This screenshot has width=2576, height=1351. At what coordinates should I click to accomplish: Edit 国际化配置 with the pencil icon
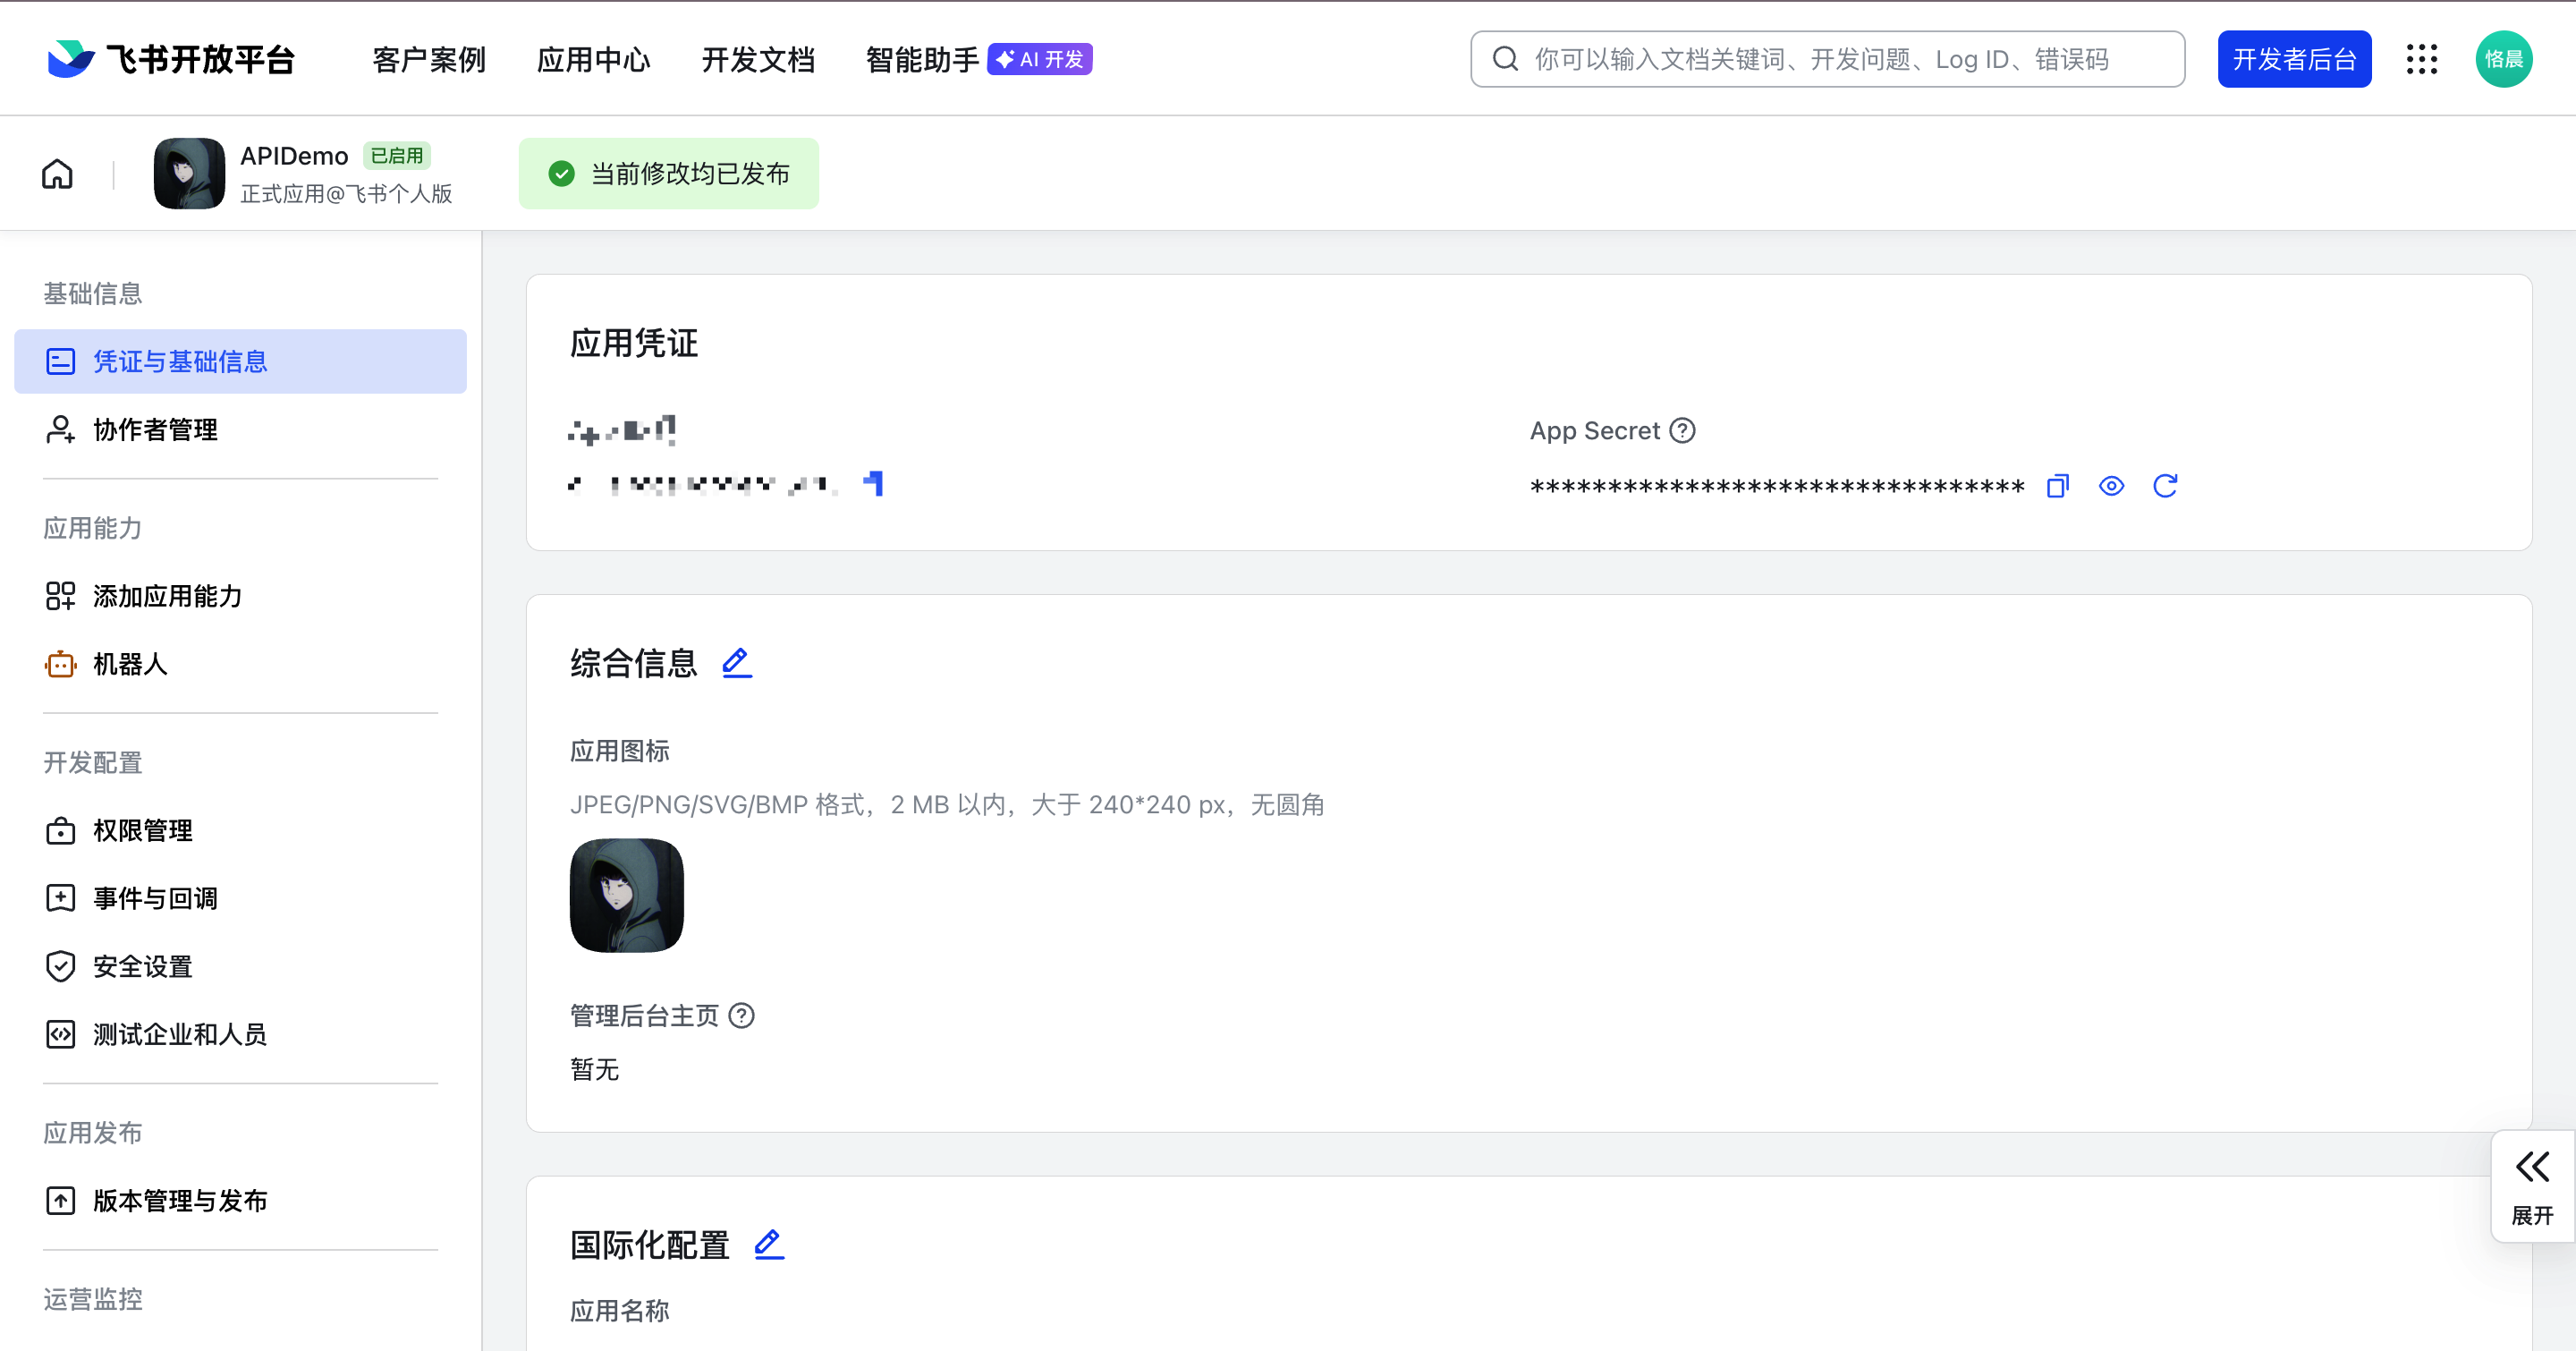pos(769,1244)
